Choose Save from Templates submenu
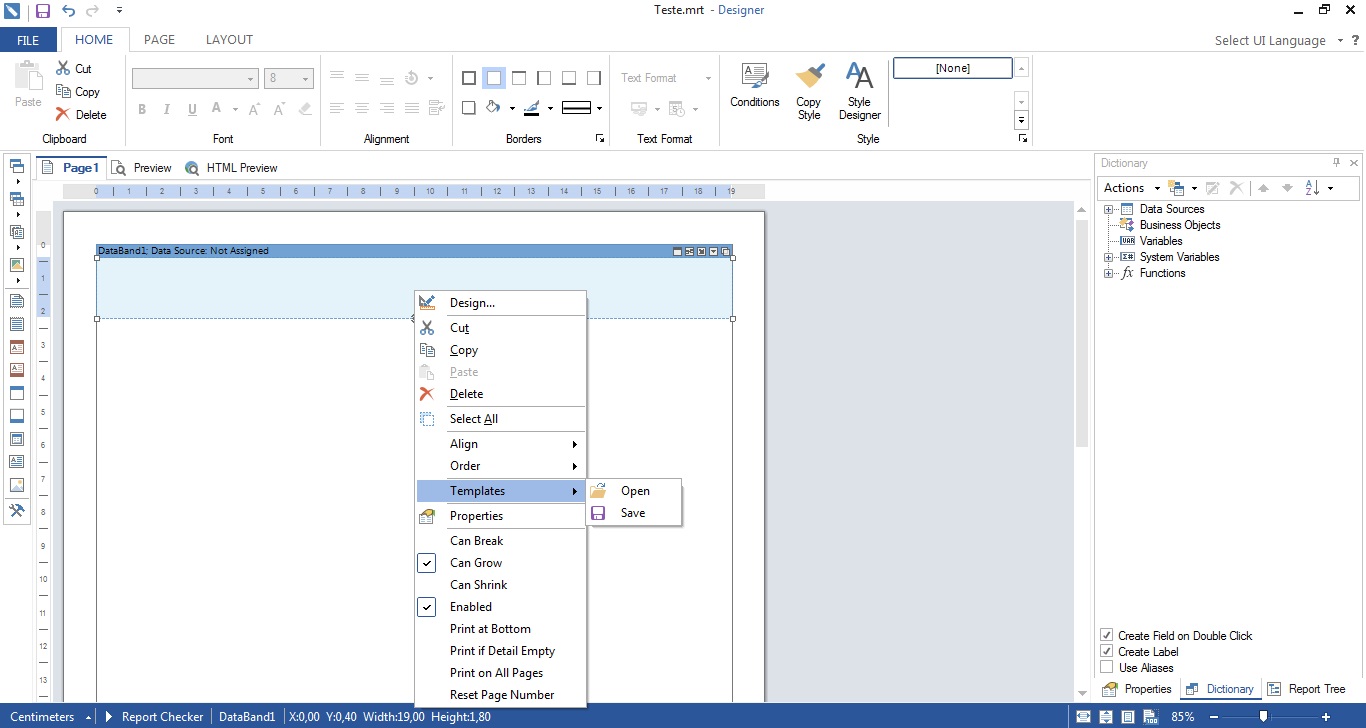Image resolution: width=1366 pixels, height=728 pixels. (634, 513)
